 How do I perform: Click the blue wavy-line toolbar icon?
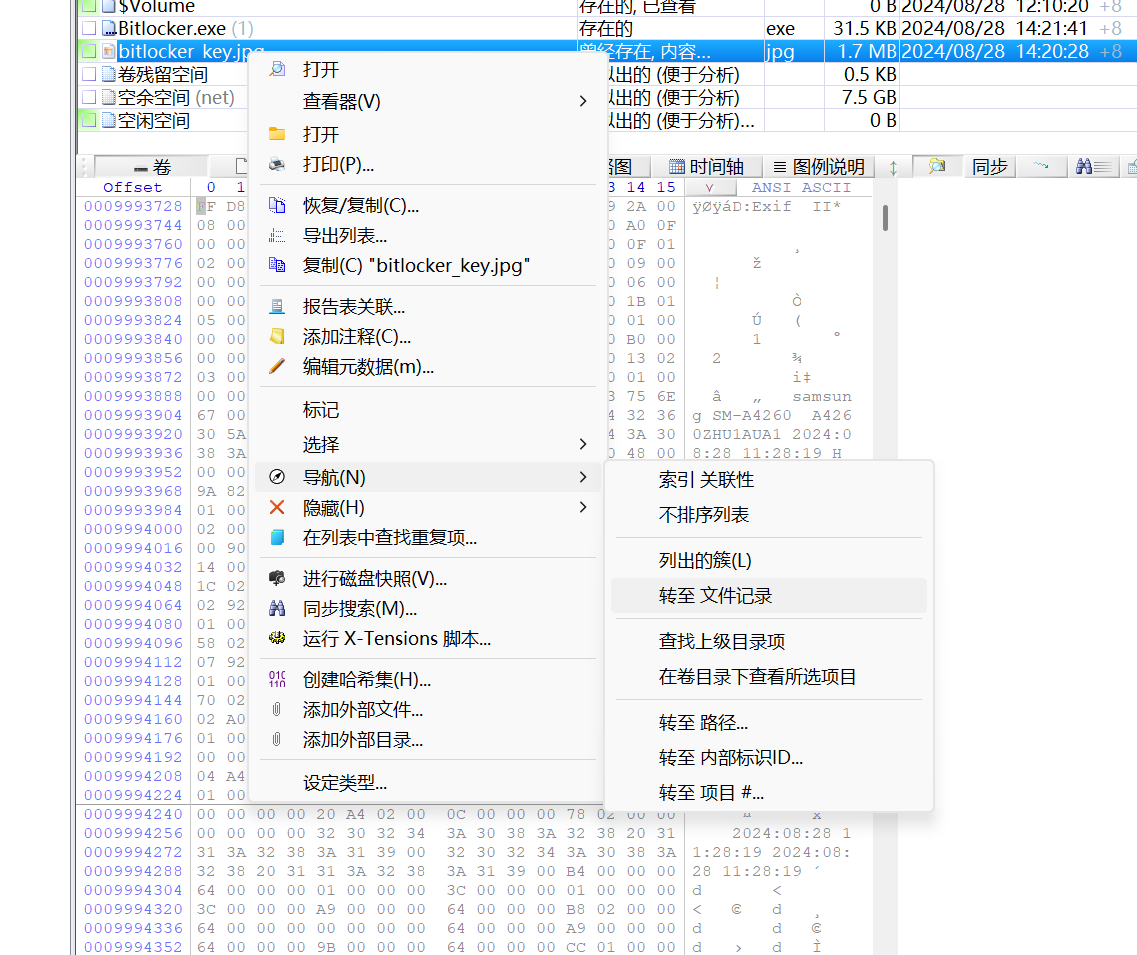coord(1041,167)
